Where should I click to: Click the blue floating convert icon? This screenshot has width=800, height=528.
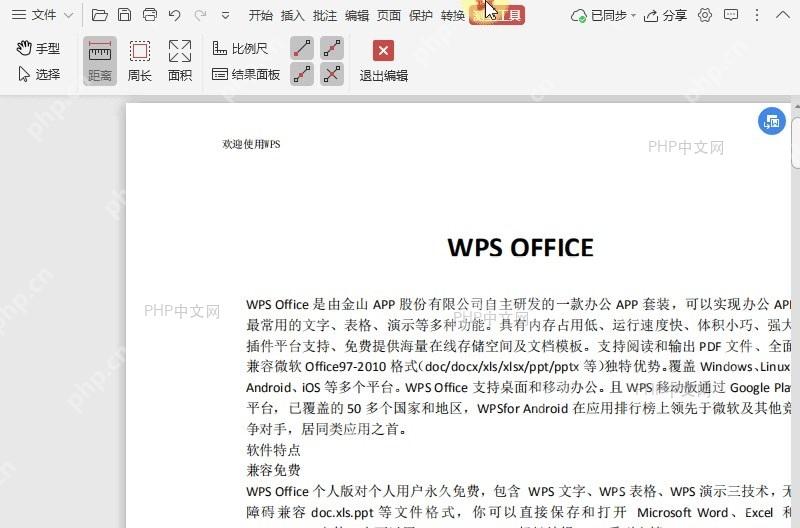point(771,121)
